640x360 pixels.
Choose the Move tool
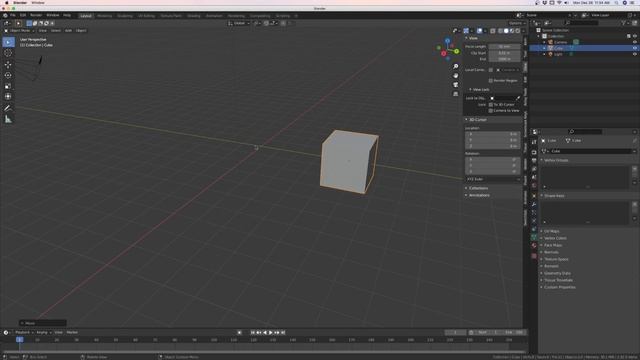coord(8,64)
